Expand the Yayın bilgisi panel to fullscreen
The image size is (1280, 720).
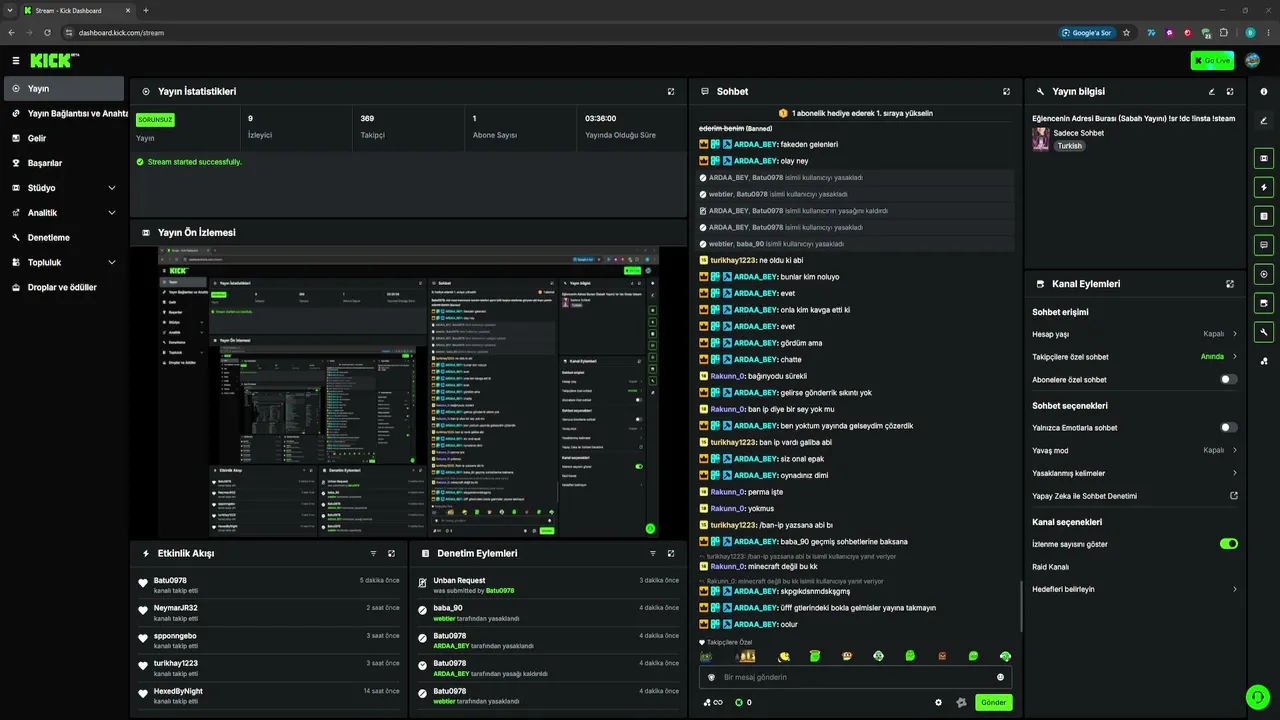1230,91
